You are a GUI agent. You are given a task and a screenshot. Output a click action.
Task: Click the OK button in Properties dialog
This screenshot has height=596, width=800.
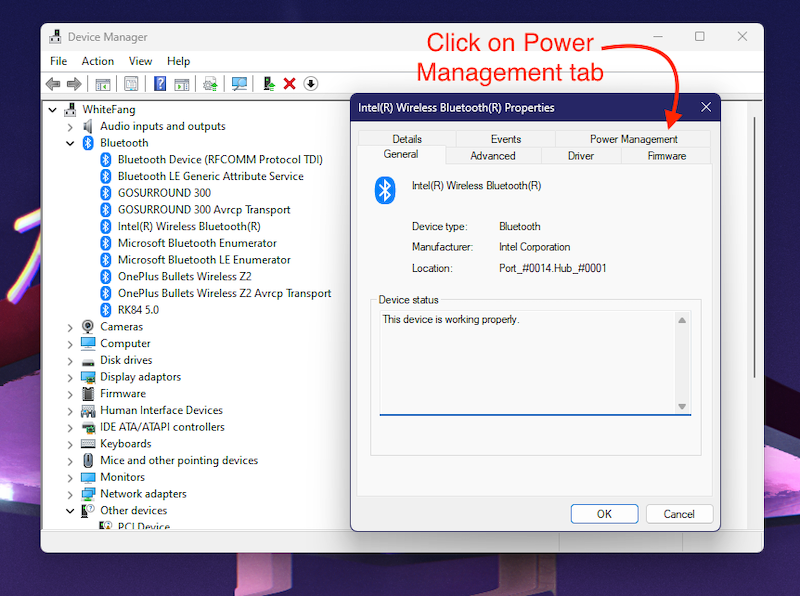pyautogui.click(x=604, y=514)
